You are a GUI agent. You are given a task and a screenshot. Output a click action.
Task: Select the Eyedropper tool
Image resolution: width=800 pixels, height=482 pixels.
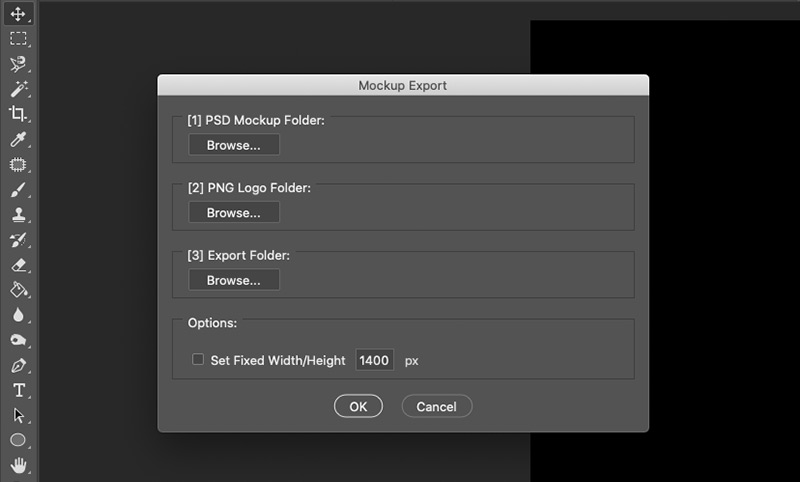[18, 139]
